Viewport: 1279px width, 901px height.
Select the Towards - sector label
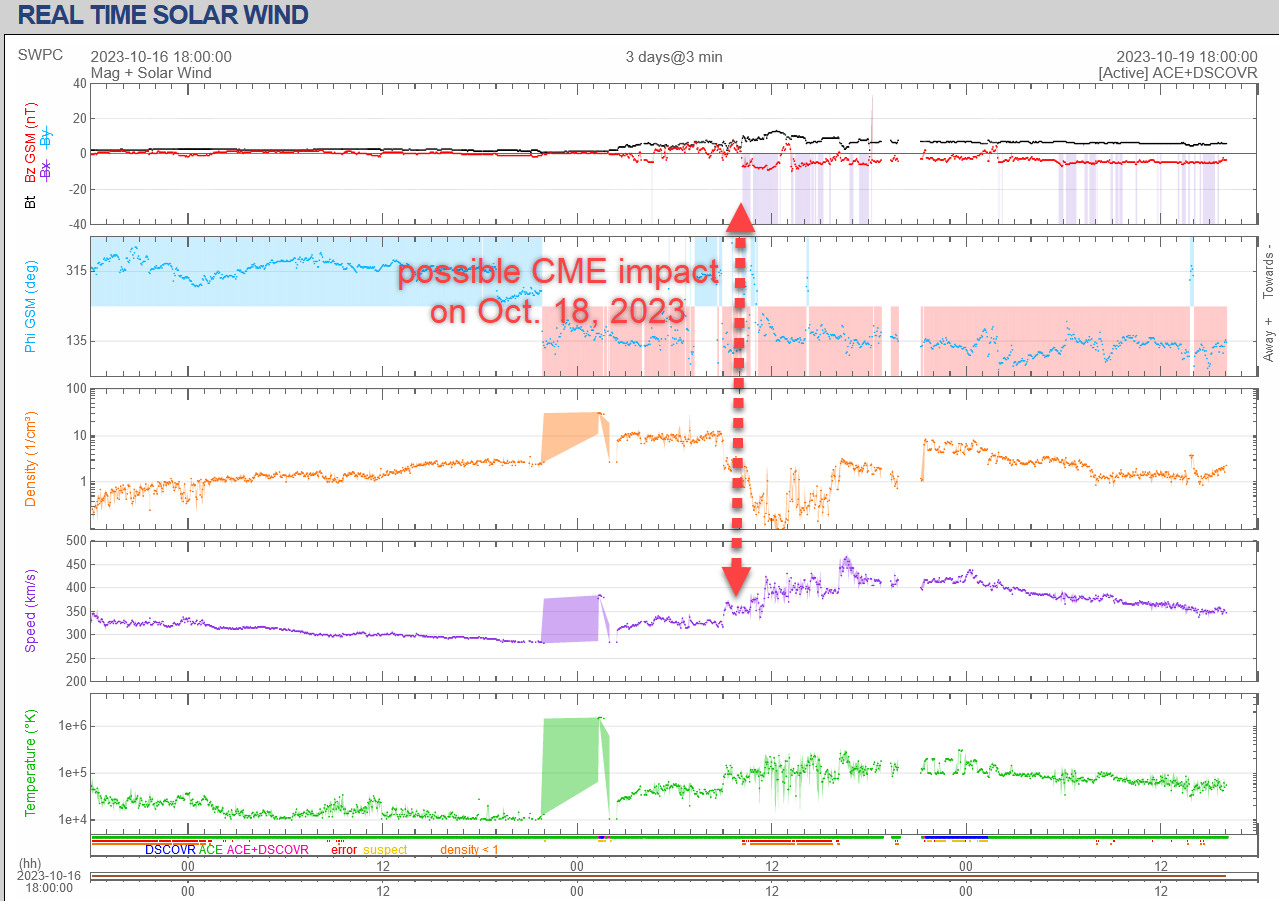tap(1268, 272)
